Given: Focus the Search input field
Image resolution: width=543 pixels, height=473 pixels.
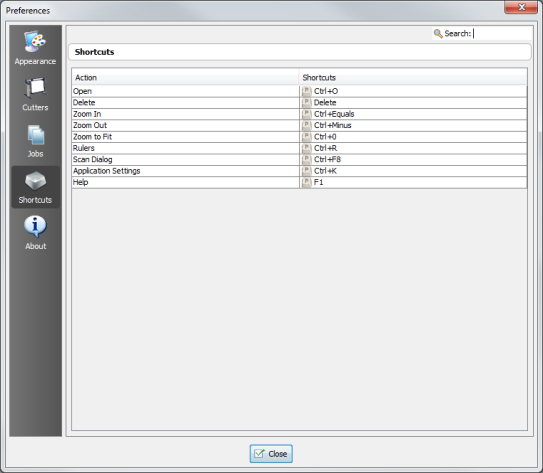Looking at the screenshot, I should 502,34.
